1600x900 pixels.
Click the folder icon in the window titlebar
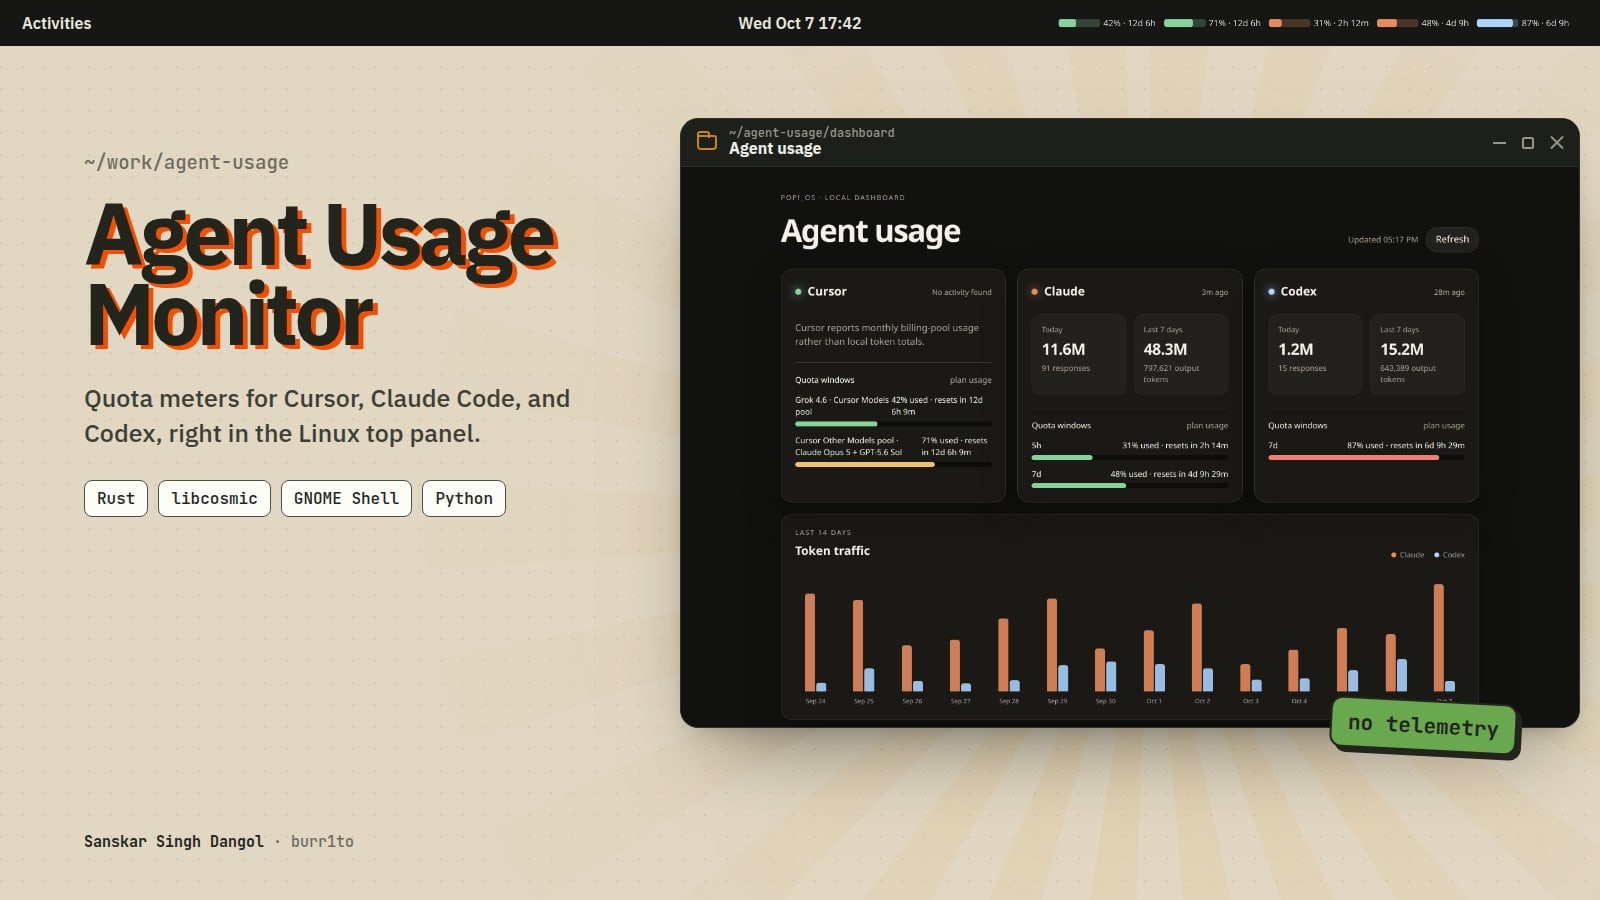(707, 141)
